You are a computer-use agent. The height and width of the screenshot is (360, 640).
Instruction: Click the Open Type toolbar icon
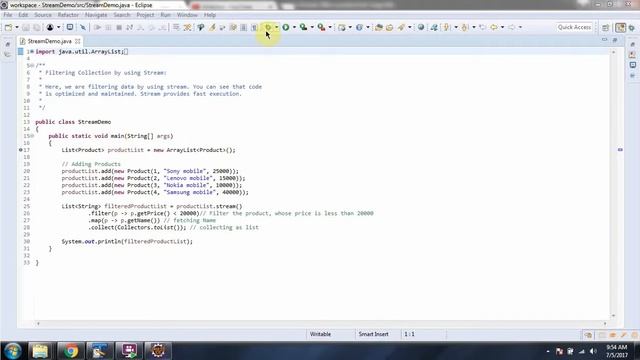[379, 27]
